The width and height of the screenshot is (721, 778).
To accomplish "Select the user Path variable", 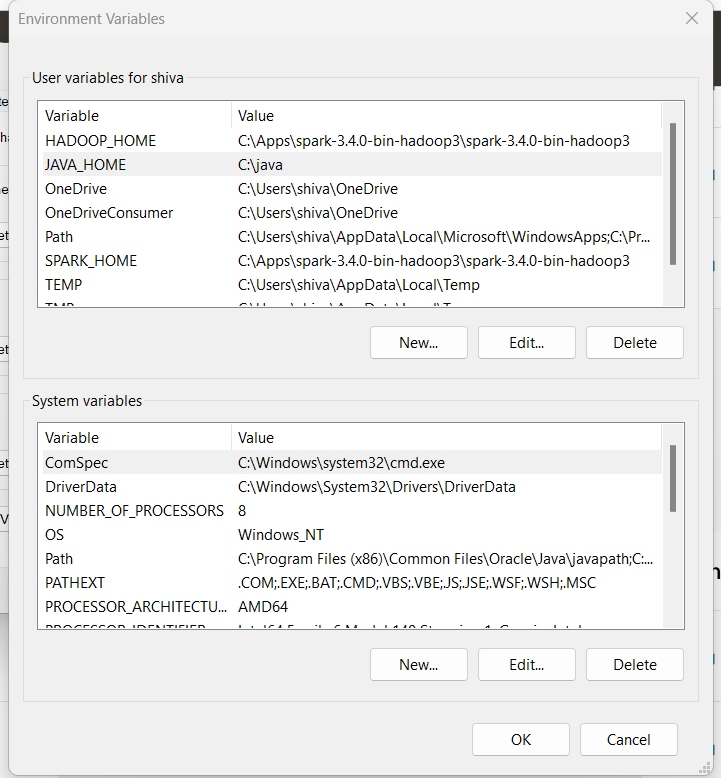I will coord(352,237).
